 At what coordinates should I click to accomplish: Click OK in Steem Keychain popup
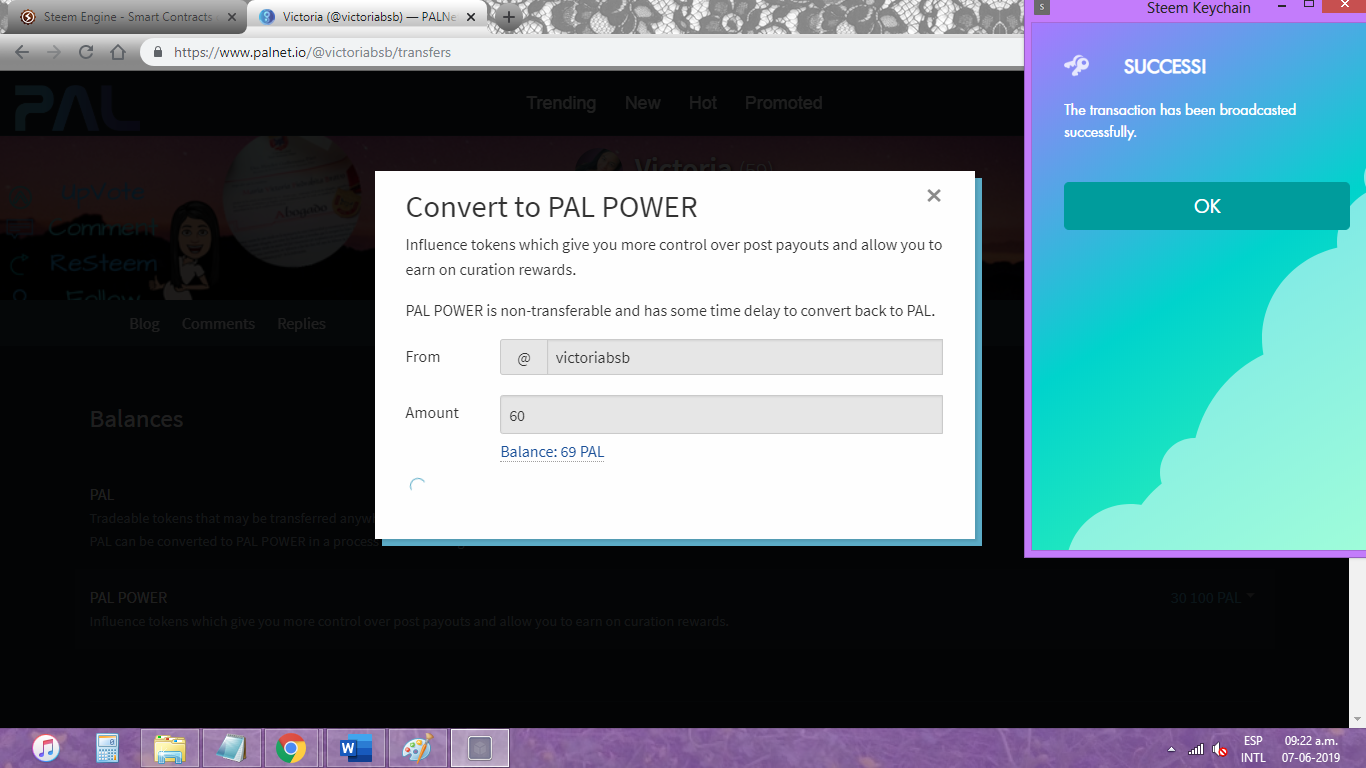[1207, 206]
